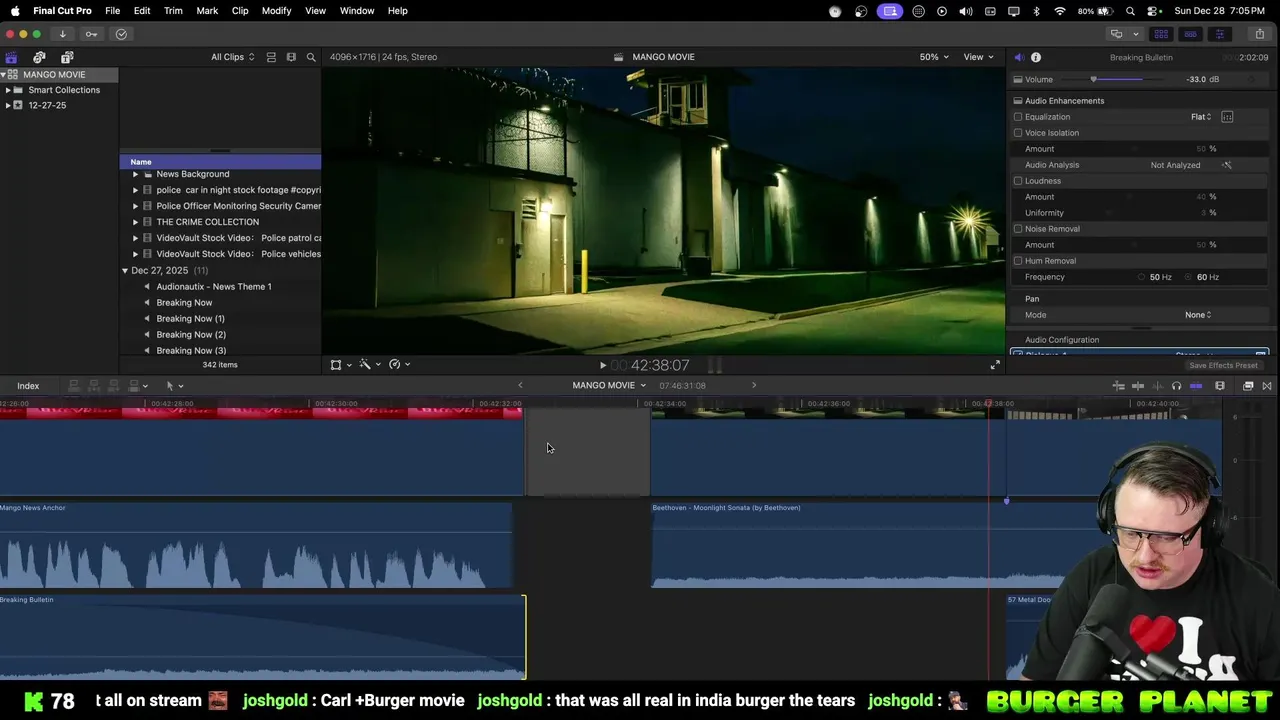Click the timeline Index button
Image resolution: width=1280 pixels, height=720 pixels.
[x=28, y=386]
